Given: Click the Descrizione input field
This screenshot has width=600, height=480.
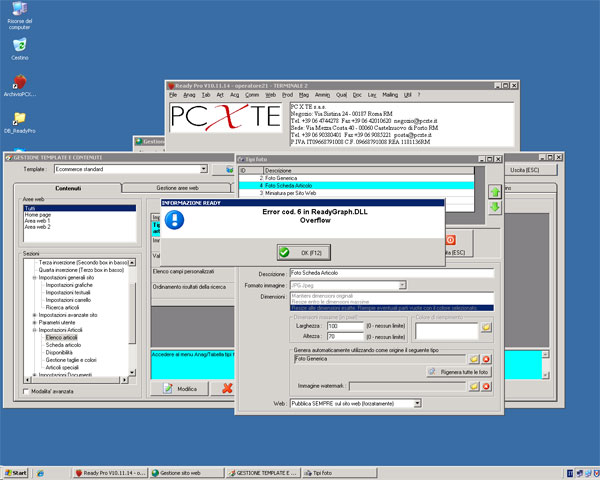Looking at the screenshot, I should pyautogui.click(x=392, y=273).
